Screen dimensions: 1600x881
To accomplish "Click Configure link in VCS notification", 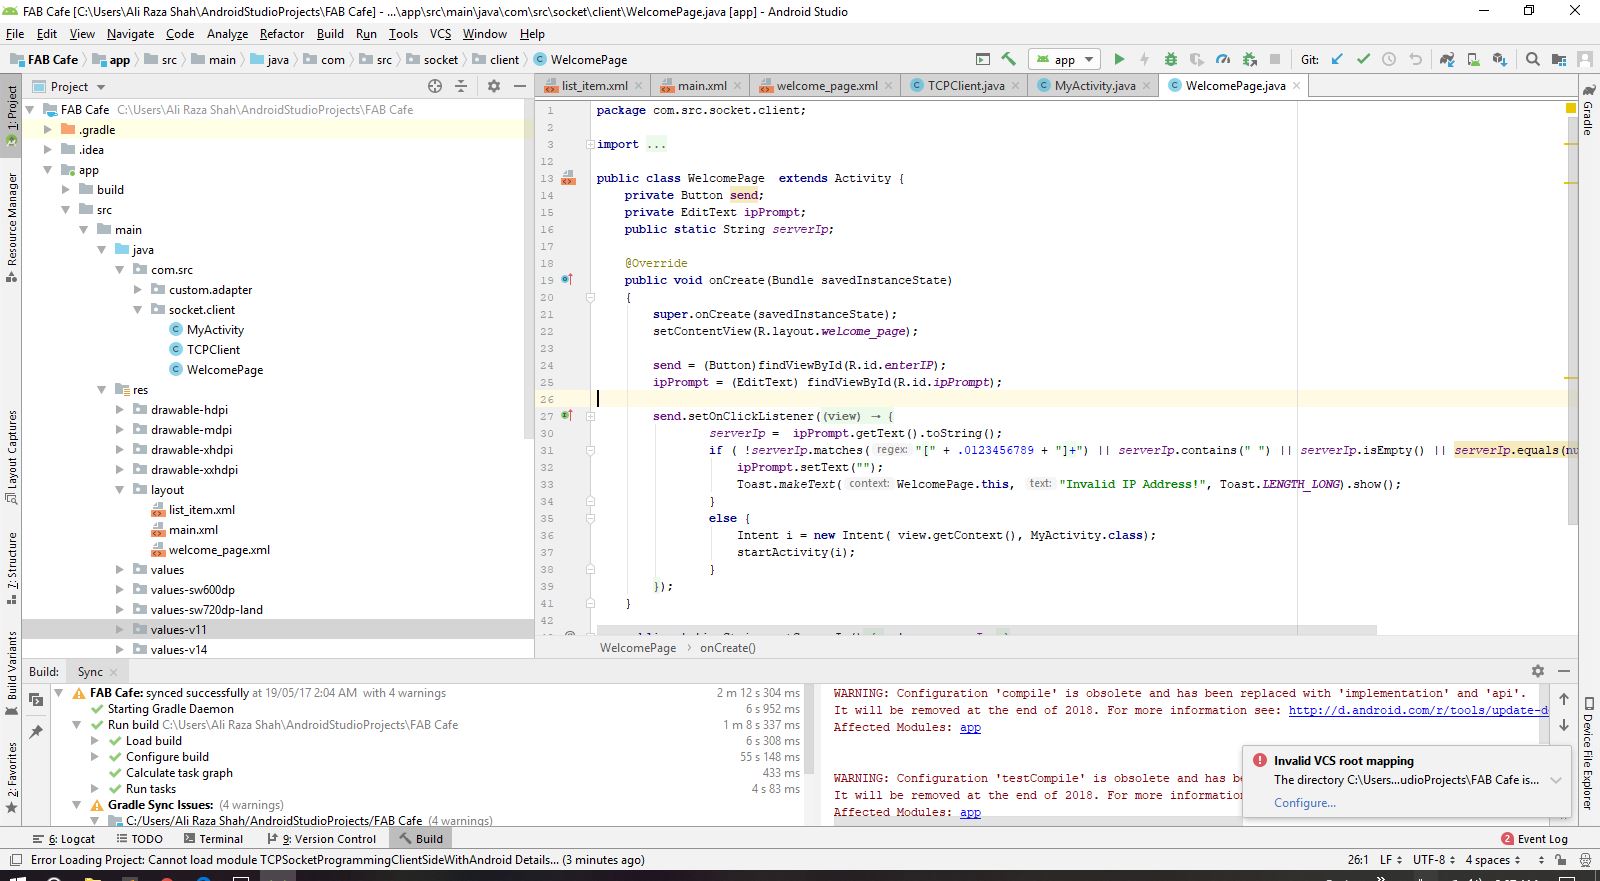I will 1304,803.
